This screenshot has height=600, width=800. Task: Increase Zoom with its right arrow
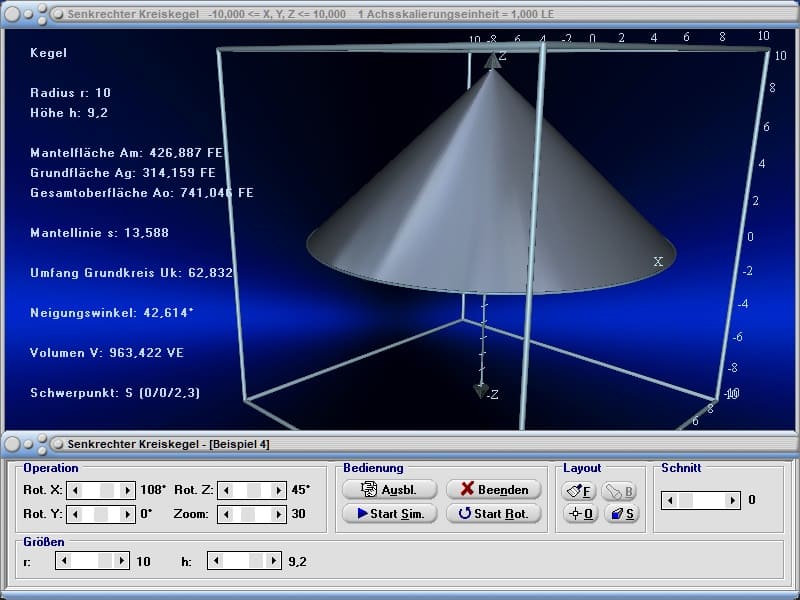[x=279, y=514]
